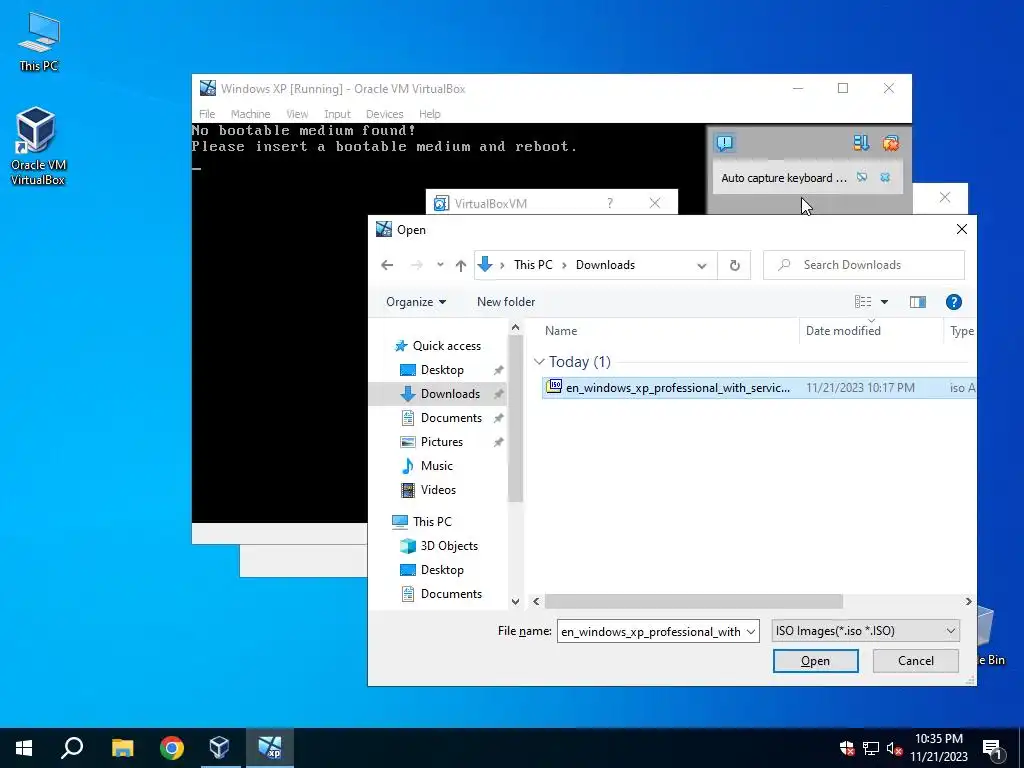Expand the view options dropdown arrow
Viewport: 1024px width, 768px height.
pos(884,302)
